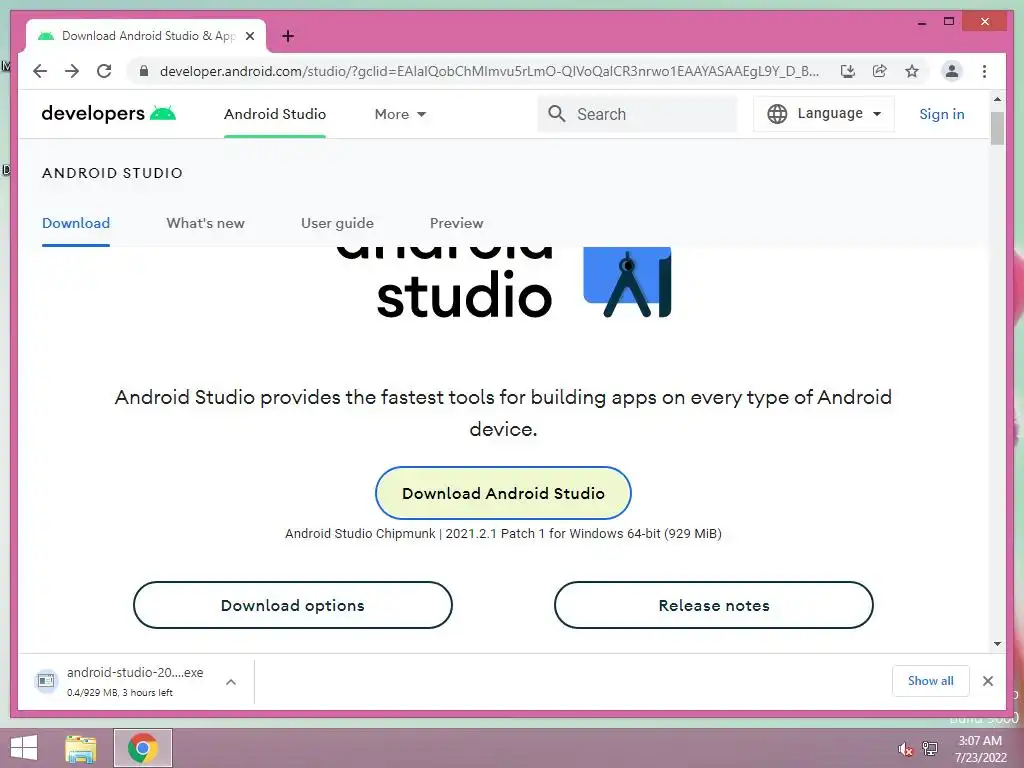This screenshot has width=1024, height=768.
Task: Open the Release notes button
Action: click(x=714, y=605)
